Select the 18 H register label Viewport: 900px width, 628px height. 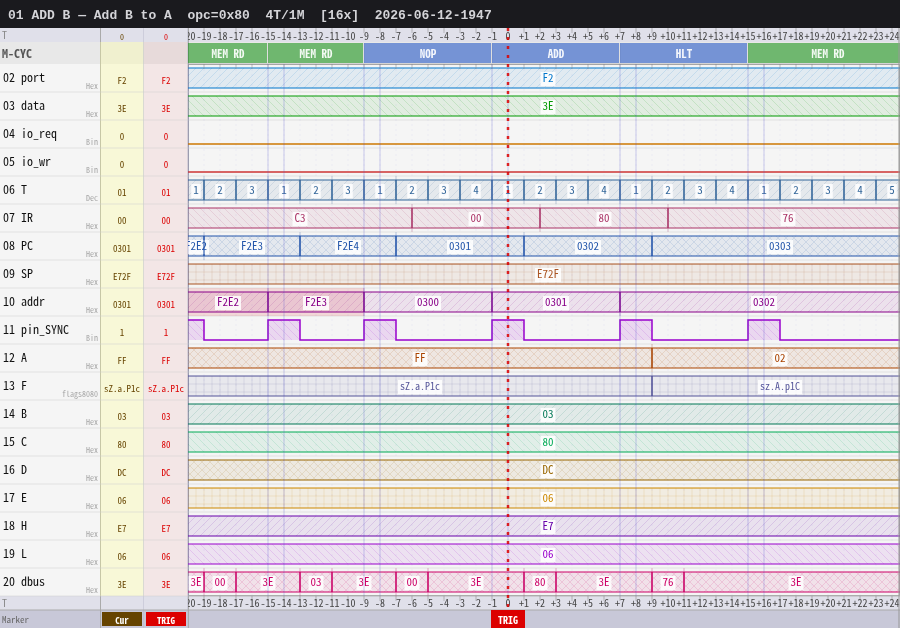15,526
